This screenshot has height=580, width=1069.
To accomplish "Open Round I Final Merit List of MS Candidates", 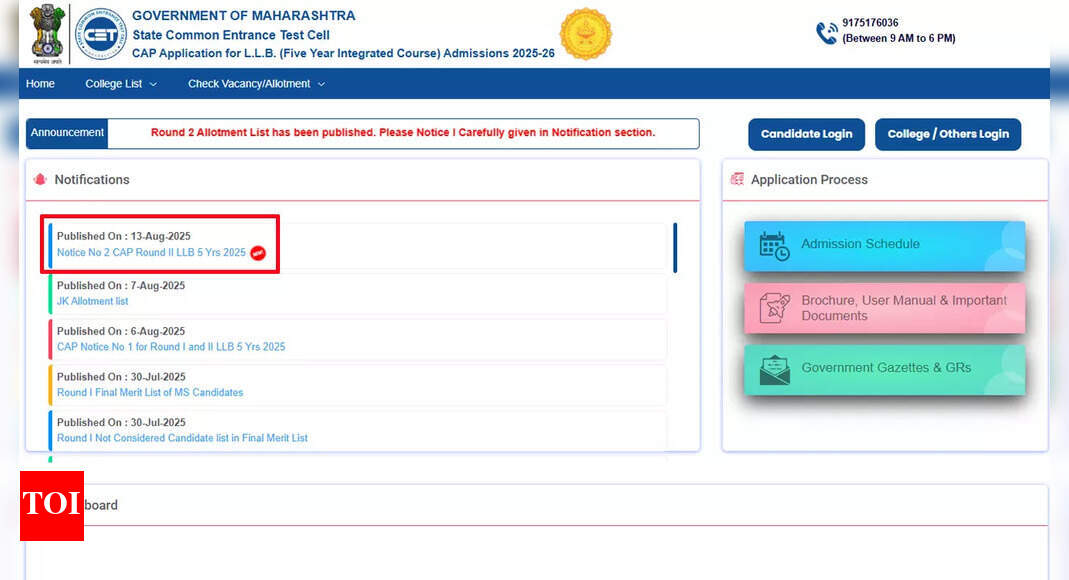I will (x=150, y=393).
